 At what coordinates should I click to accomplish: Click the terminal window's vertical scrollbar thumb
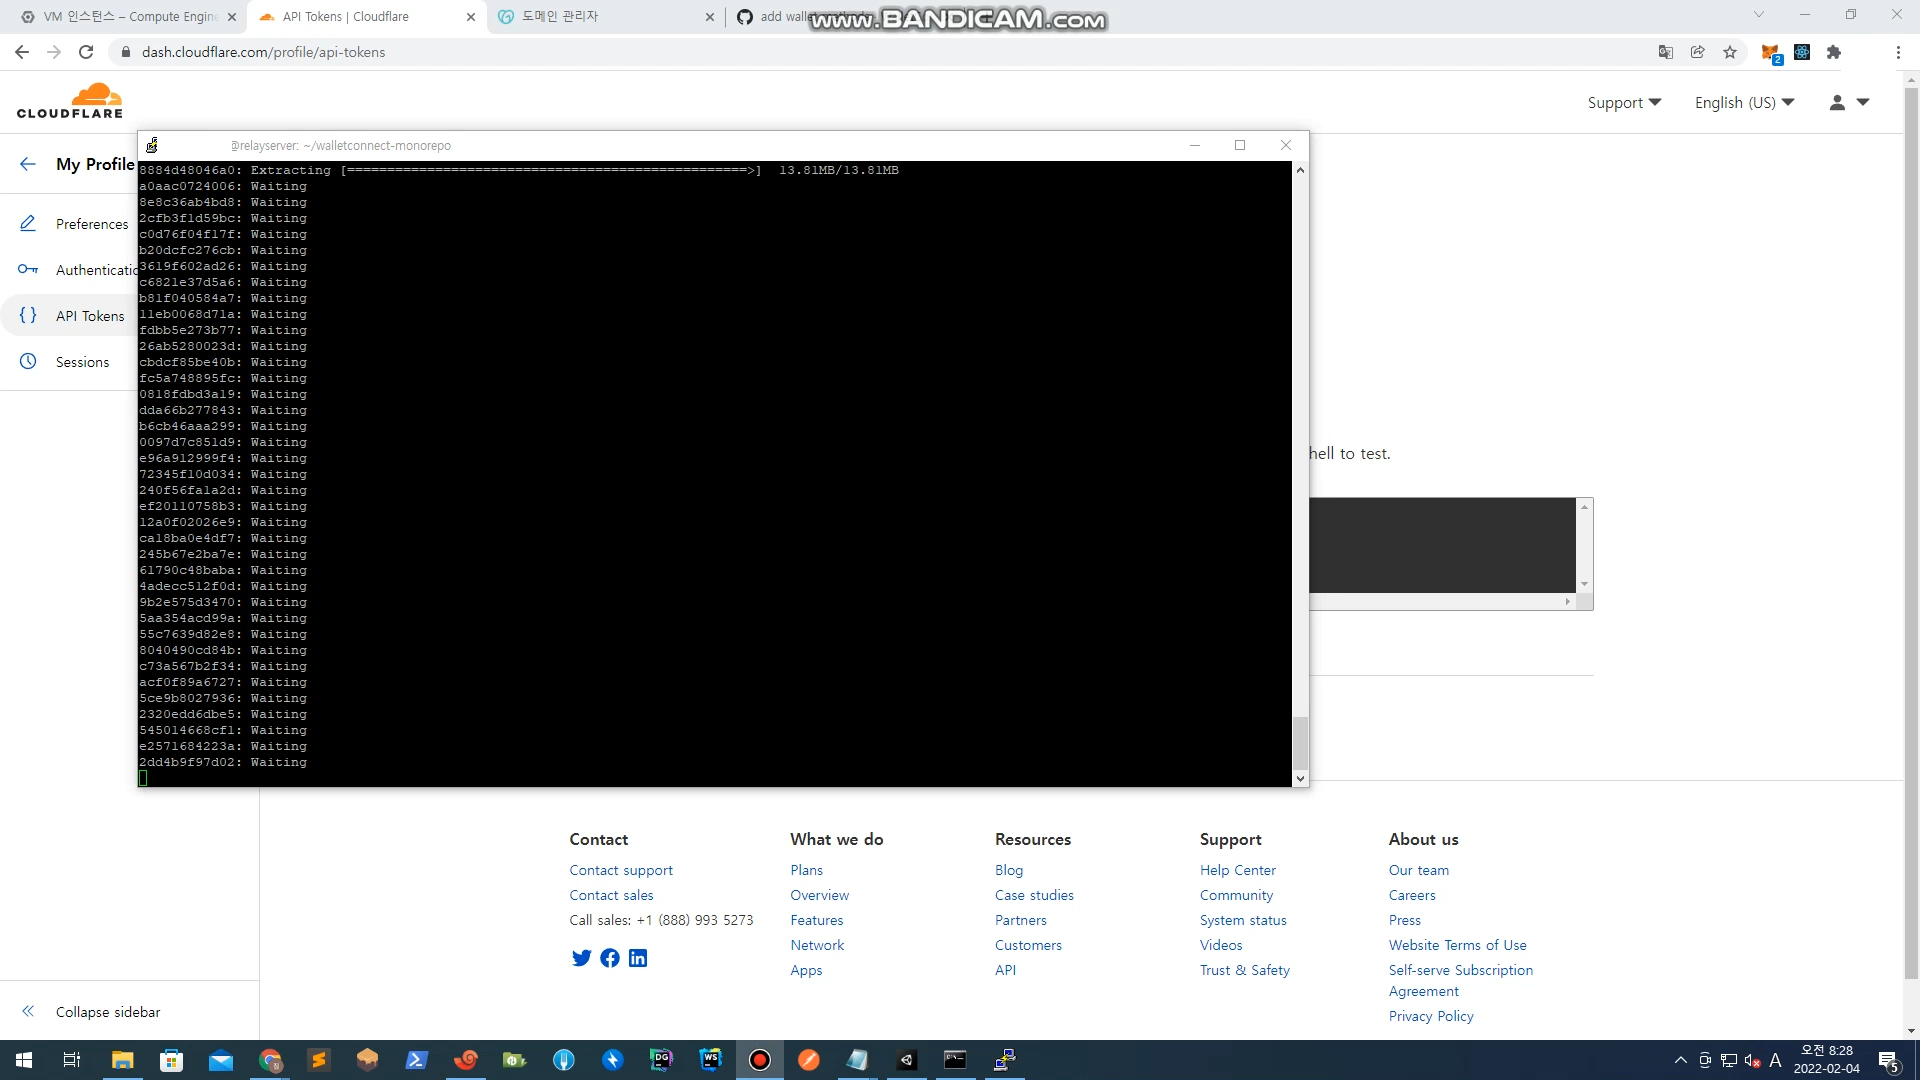1300,742
